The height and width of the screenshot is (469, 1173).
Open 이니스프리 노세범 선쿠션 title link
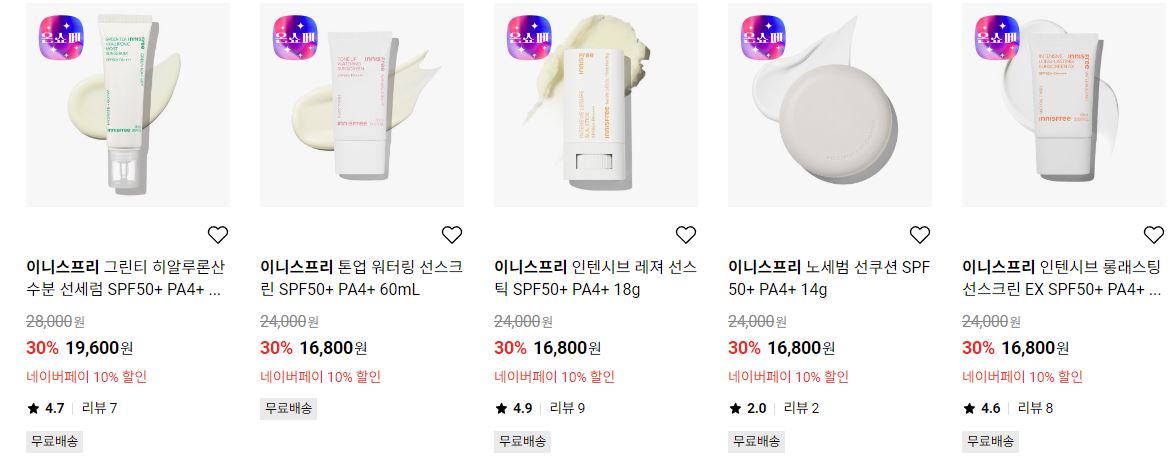[x=829, y=278]
